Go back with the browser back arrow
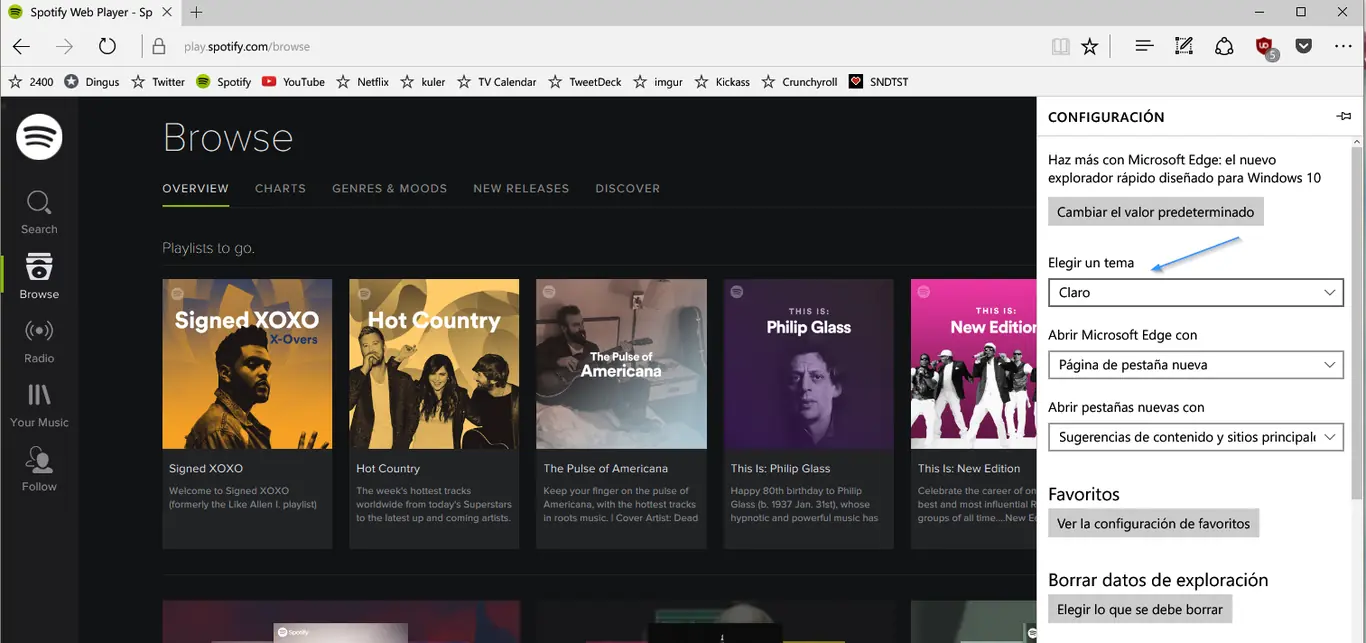The width and height of the screenshot is (1366, 643). 21,46
